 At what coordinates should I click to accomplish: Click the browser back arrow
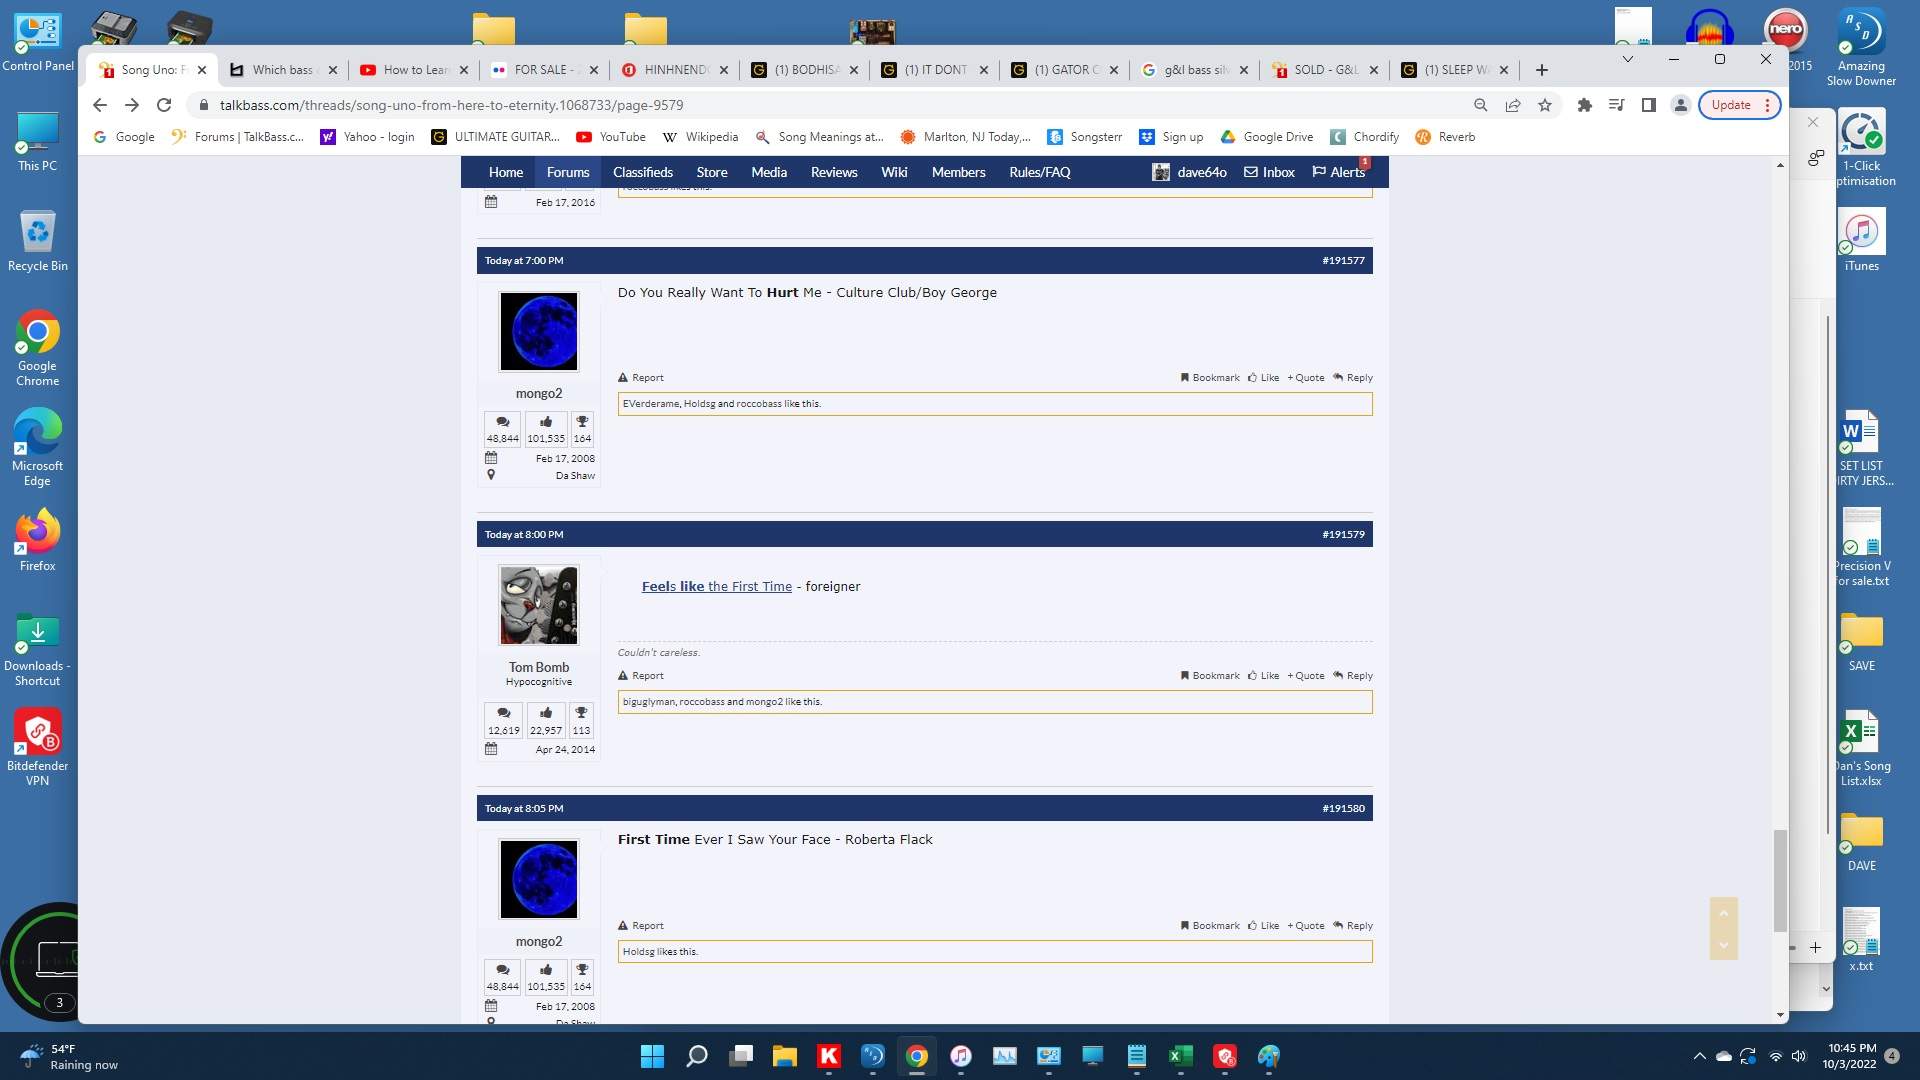click(99, 105)
